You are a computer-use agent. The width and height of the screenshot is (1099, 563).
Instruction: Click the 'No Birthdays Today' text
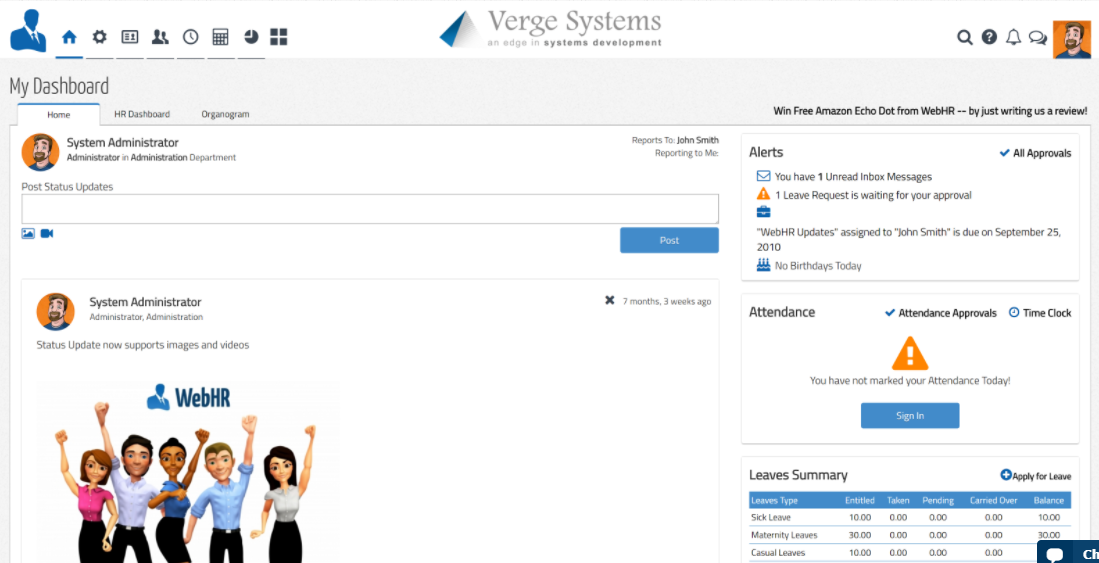point(818,266)
